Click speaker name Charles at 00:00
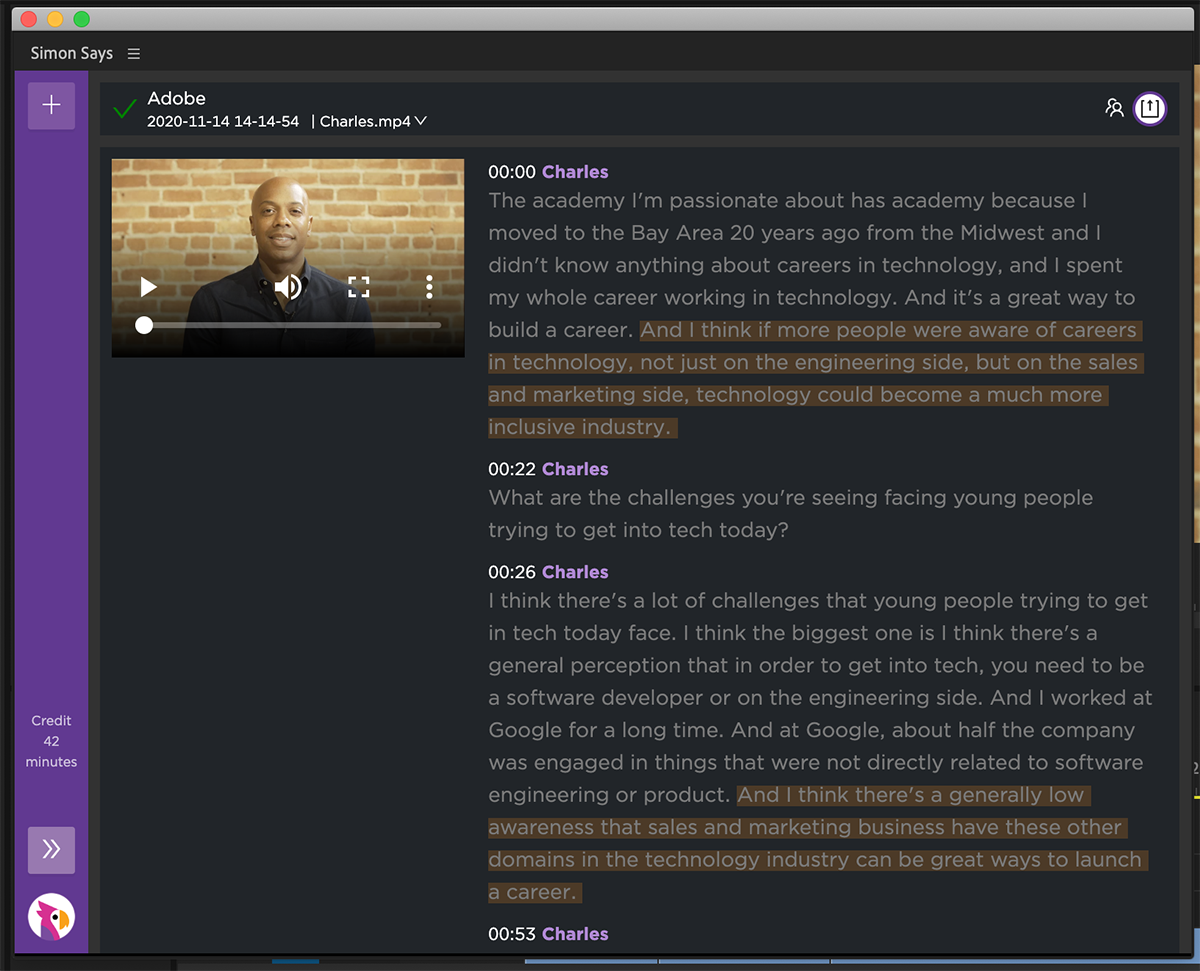Viewport: 1200px width, 971px height. (575, 172)
